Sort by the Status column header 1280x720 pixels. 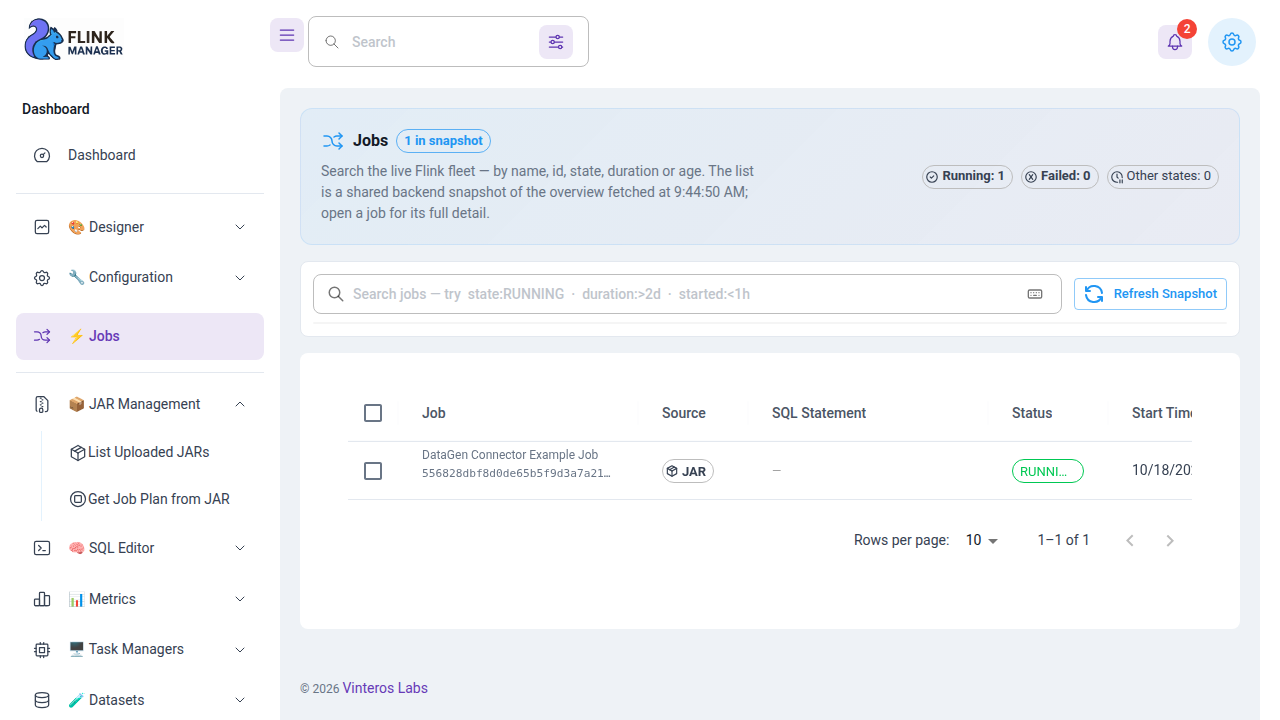pos(1032,413)
